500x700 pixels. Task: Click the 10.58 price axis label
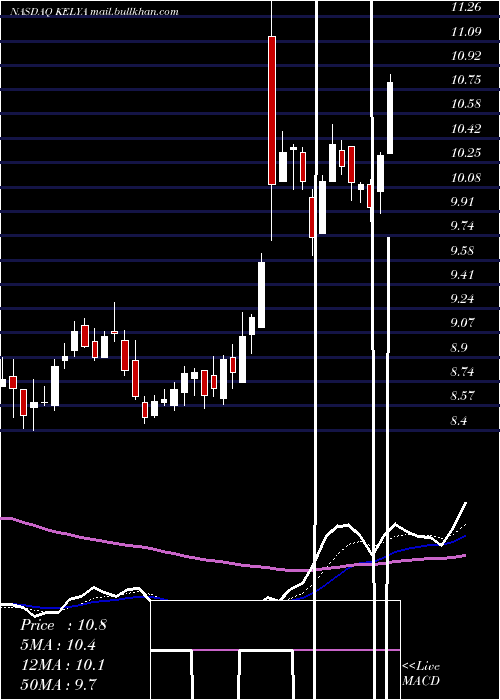(x=466, y=104)
